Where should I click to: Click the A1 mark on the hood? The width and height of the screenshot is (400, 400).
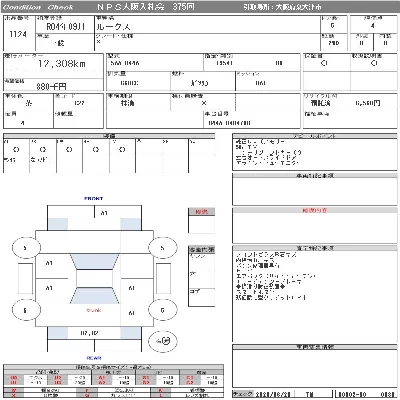pyautogui.click(x=104, y=213)
